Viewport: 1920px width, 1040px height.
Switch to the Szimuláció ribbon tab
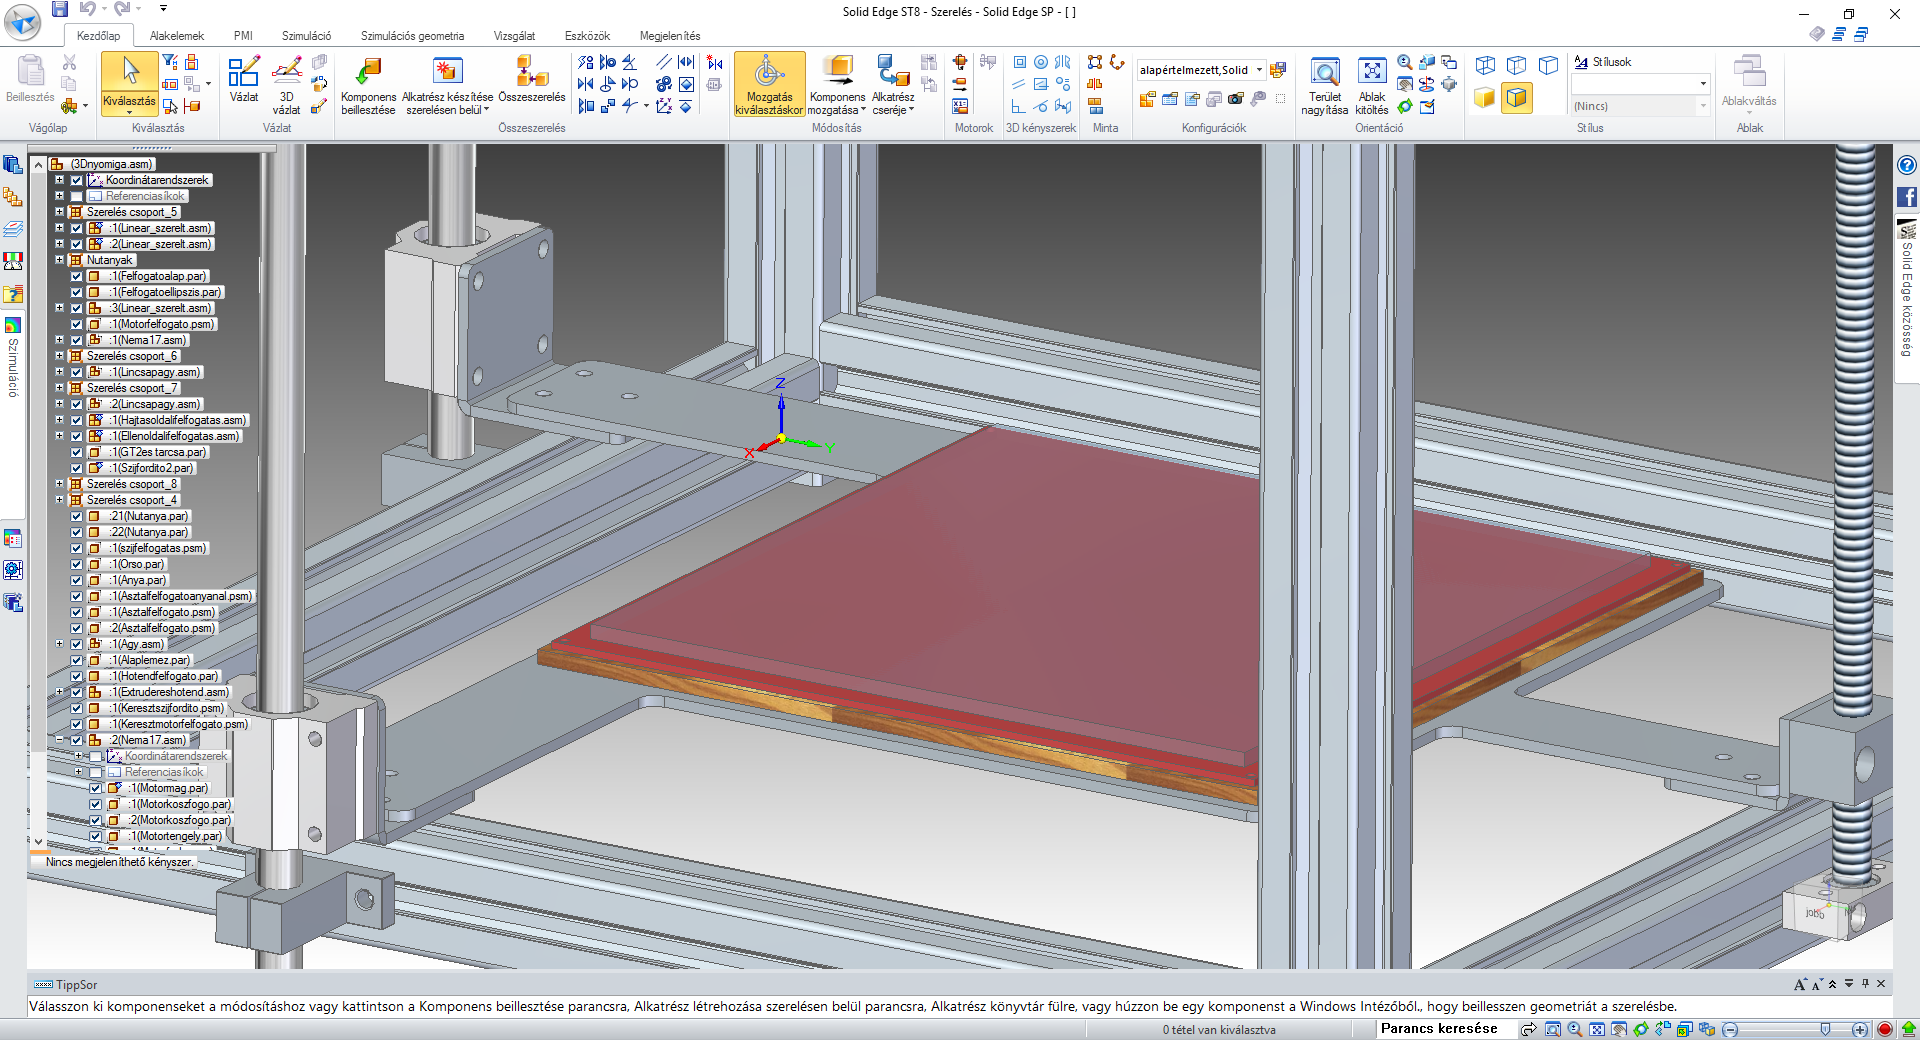[x=306, y=36]
